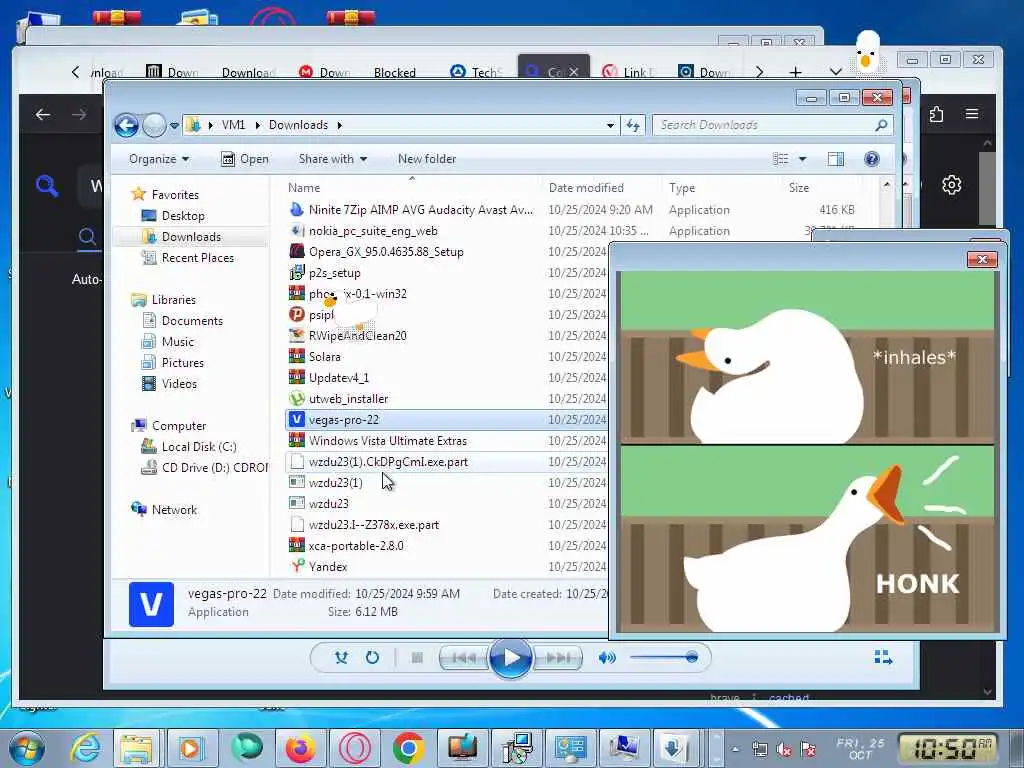This screenshot has width=1024, height=768.
Task: Select Music library
Action: click(x=178, y=342)
